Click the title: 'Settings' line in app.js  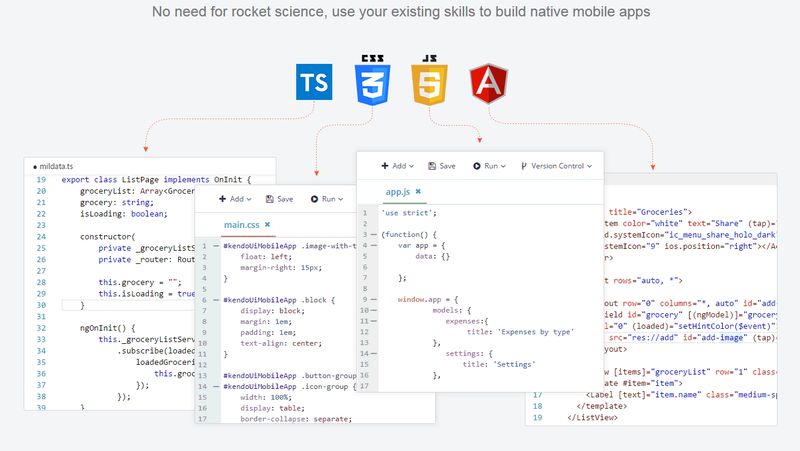tap(499, 364)
